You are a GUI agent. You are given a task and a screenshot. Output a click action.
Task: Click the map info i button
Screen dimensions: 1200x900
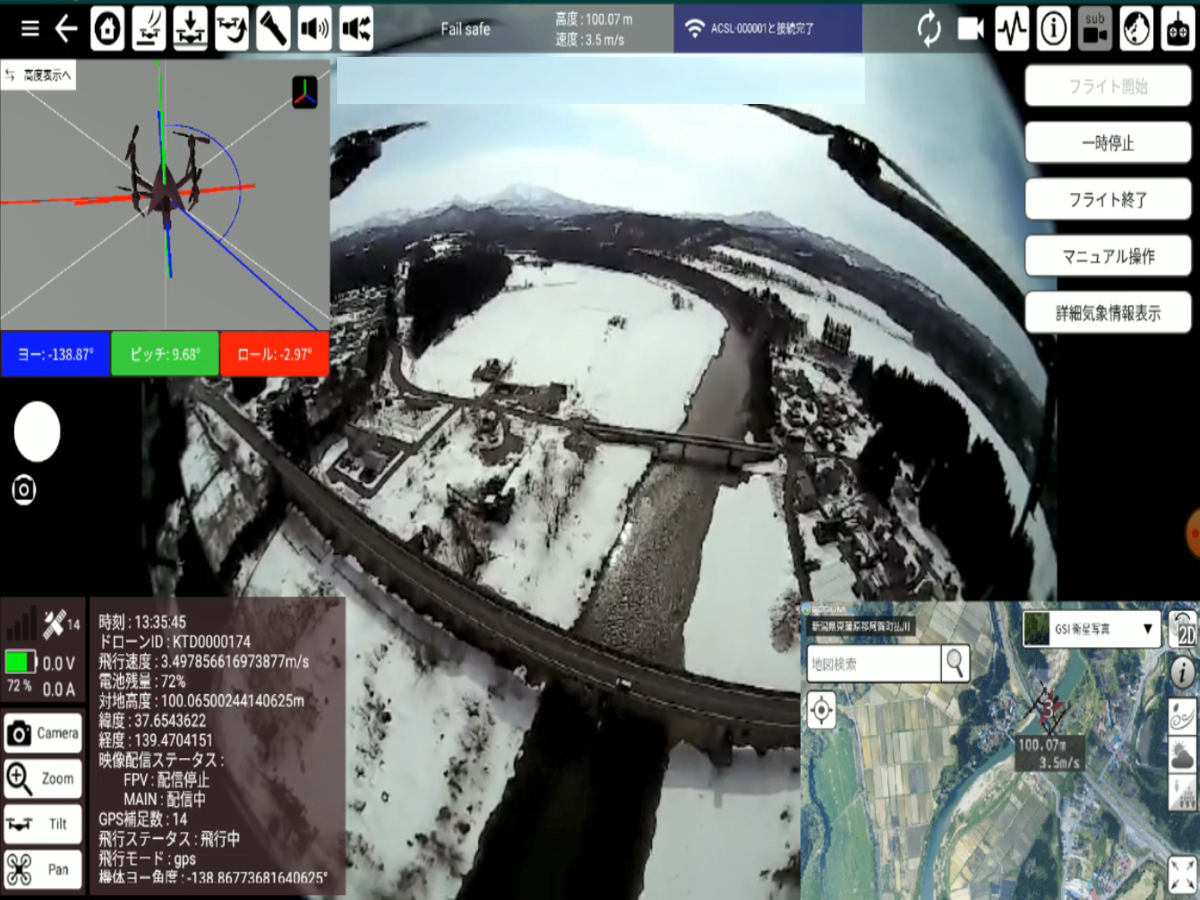pyautogui.click(x=1183, y=673)
